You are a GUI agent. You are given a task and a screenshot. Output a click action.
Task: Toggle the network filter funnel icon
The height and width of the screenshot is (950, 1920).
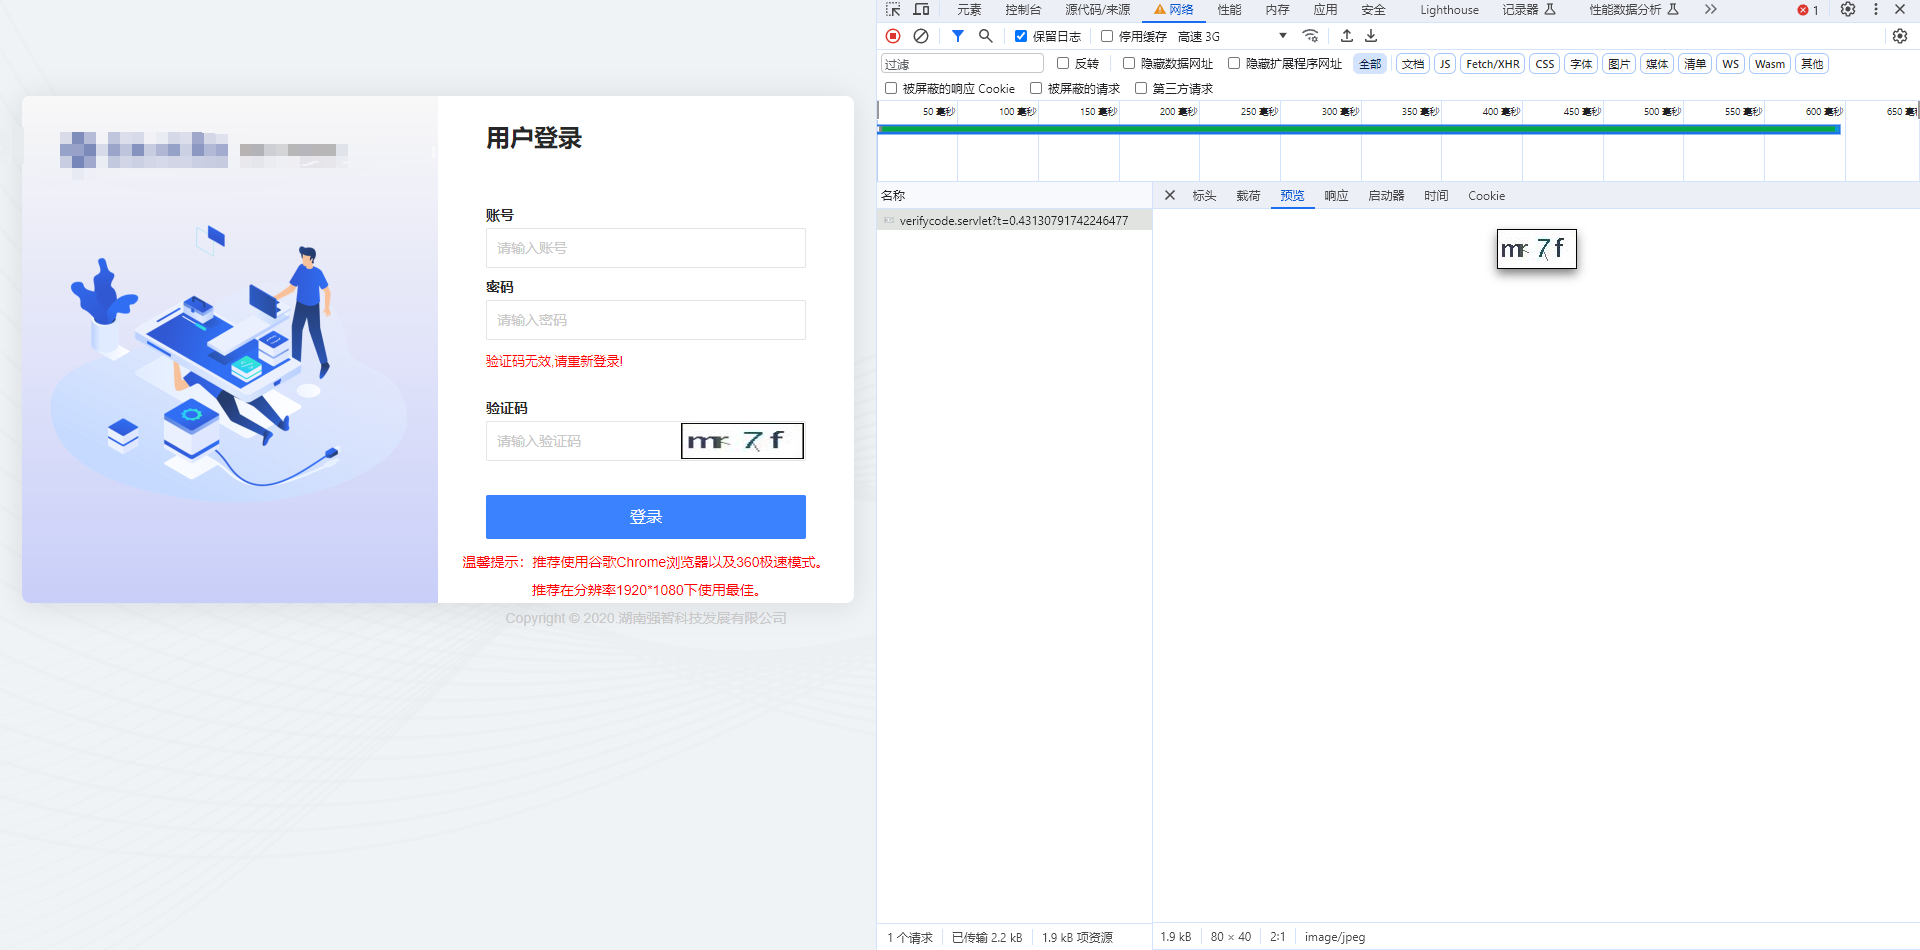(x=958, y=36)
